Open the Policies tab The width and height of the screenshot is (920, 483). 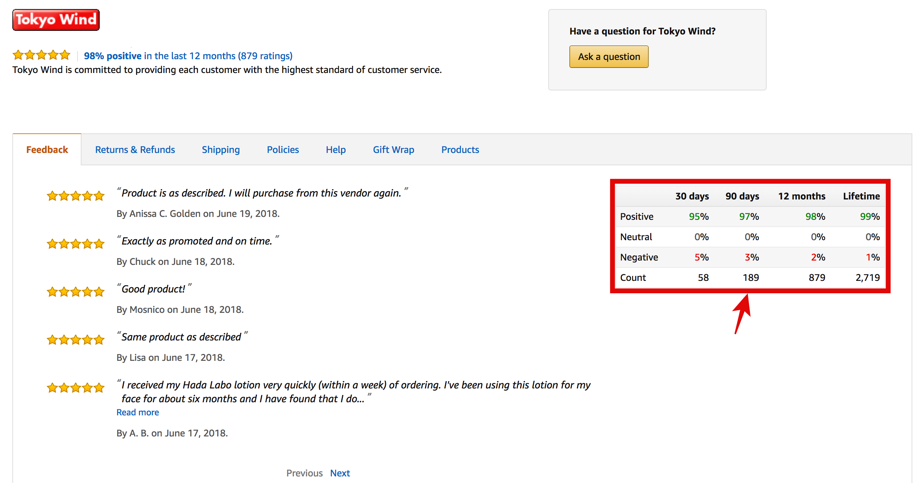point(283,150)
